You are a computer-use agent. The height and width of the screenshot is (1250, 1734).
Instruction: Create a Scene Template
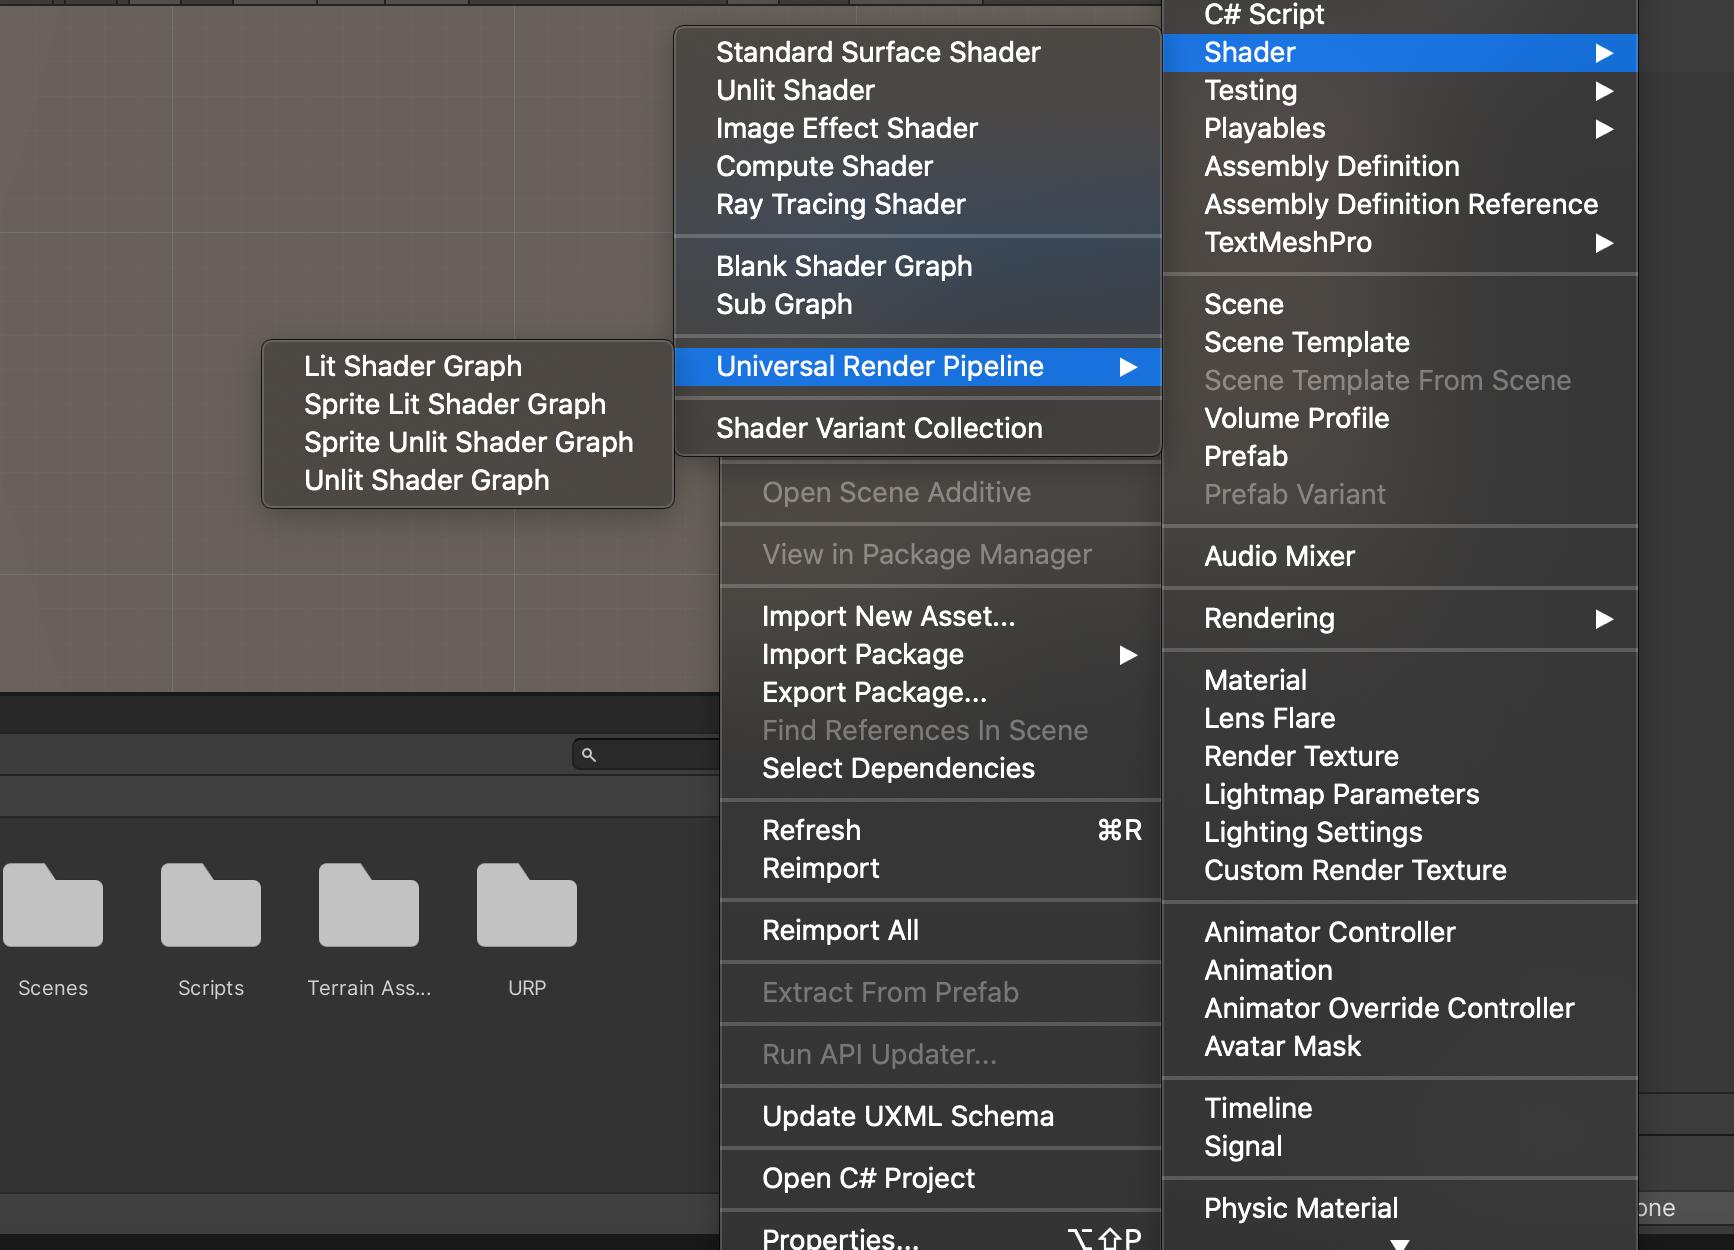point(1400,343)
